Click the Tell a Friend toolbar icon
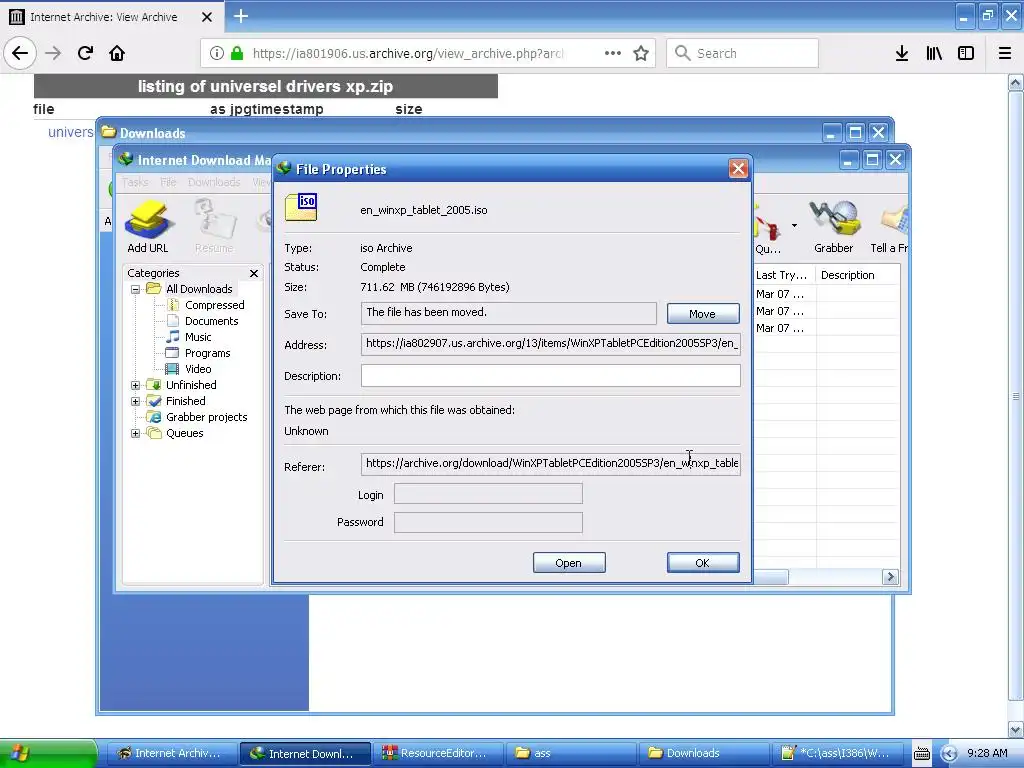Image resolution: width=1024 pixels, height=768 pixels. tap(889, 227)
